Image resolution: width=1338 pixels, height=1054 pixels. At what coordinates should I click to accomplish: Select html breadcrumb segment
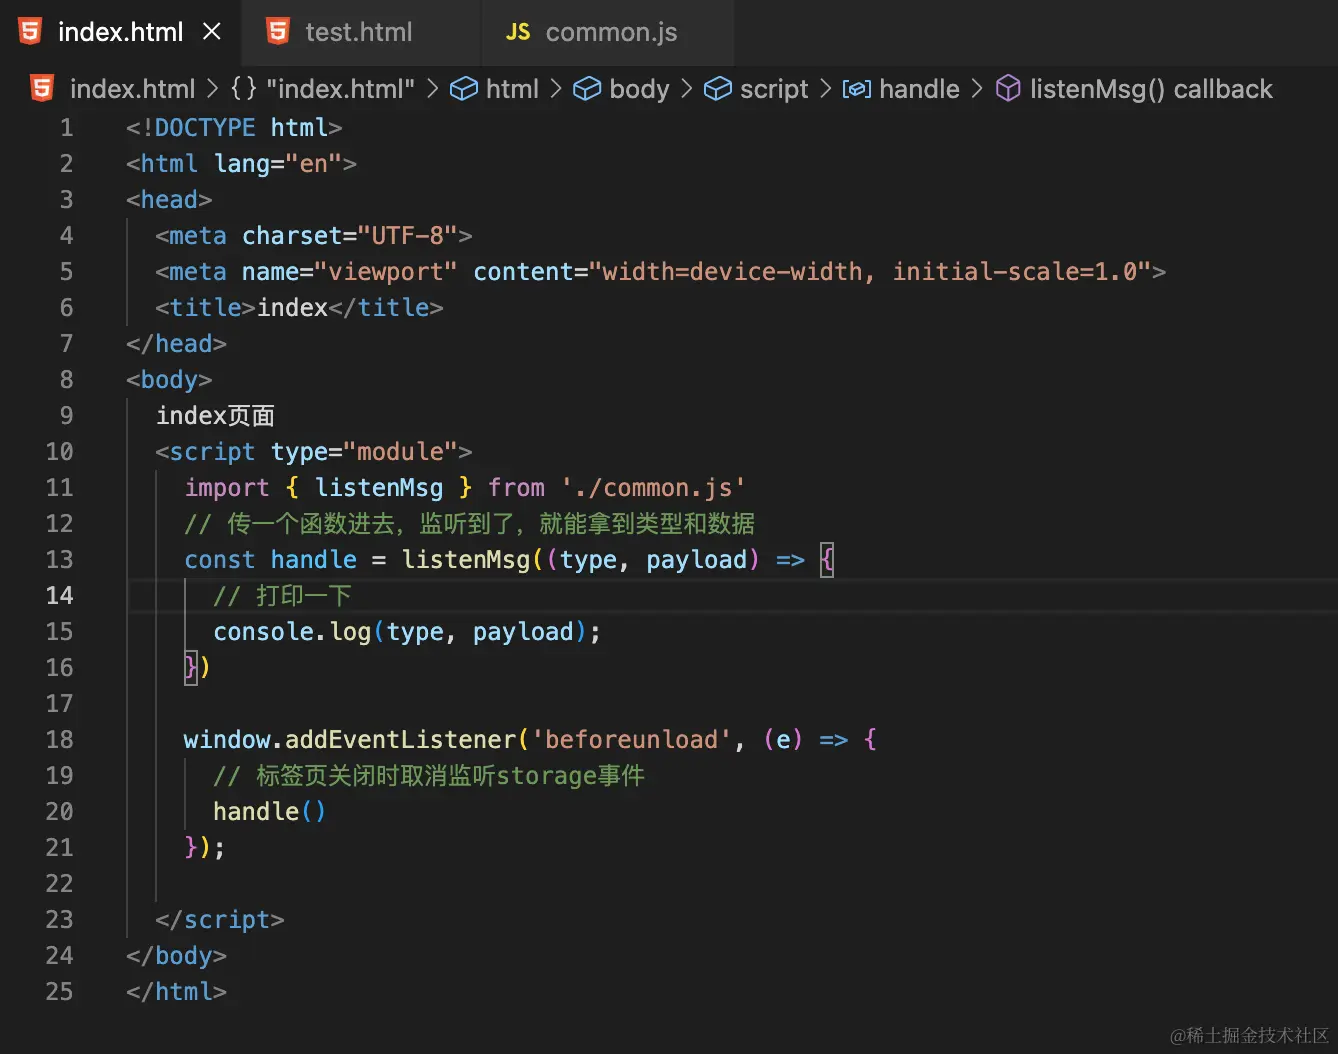point(512,89)
